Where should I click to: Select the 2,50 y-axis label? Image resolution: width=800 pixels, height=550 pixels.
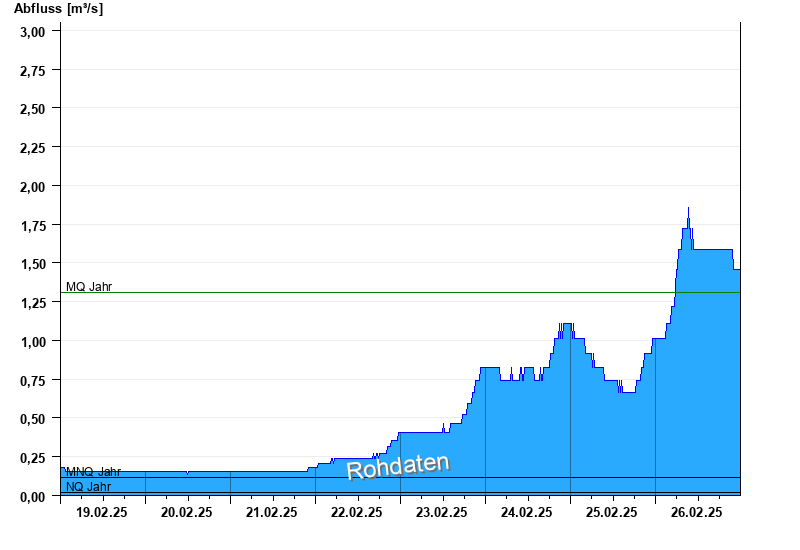[33, 109]
